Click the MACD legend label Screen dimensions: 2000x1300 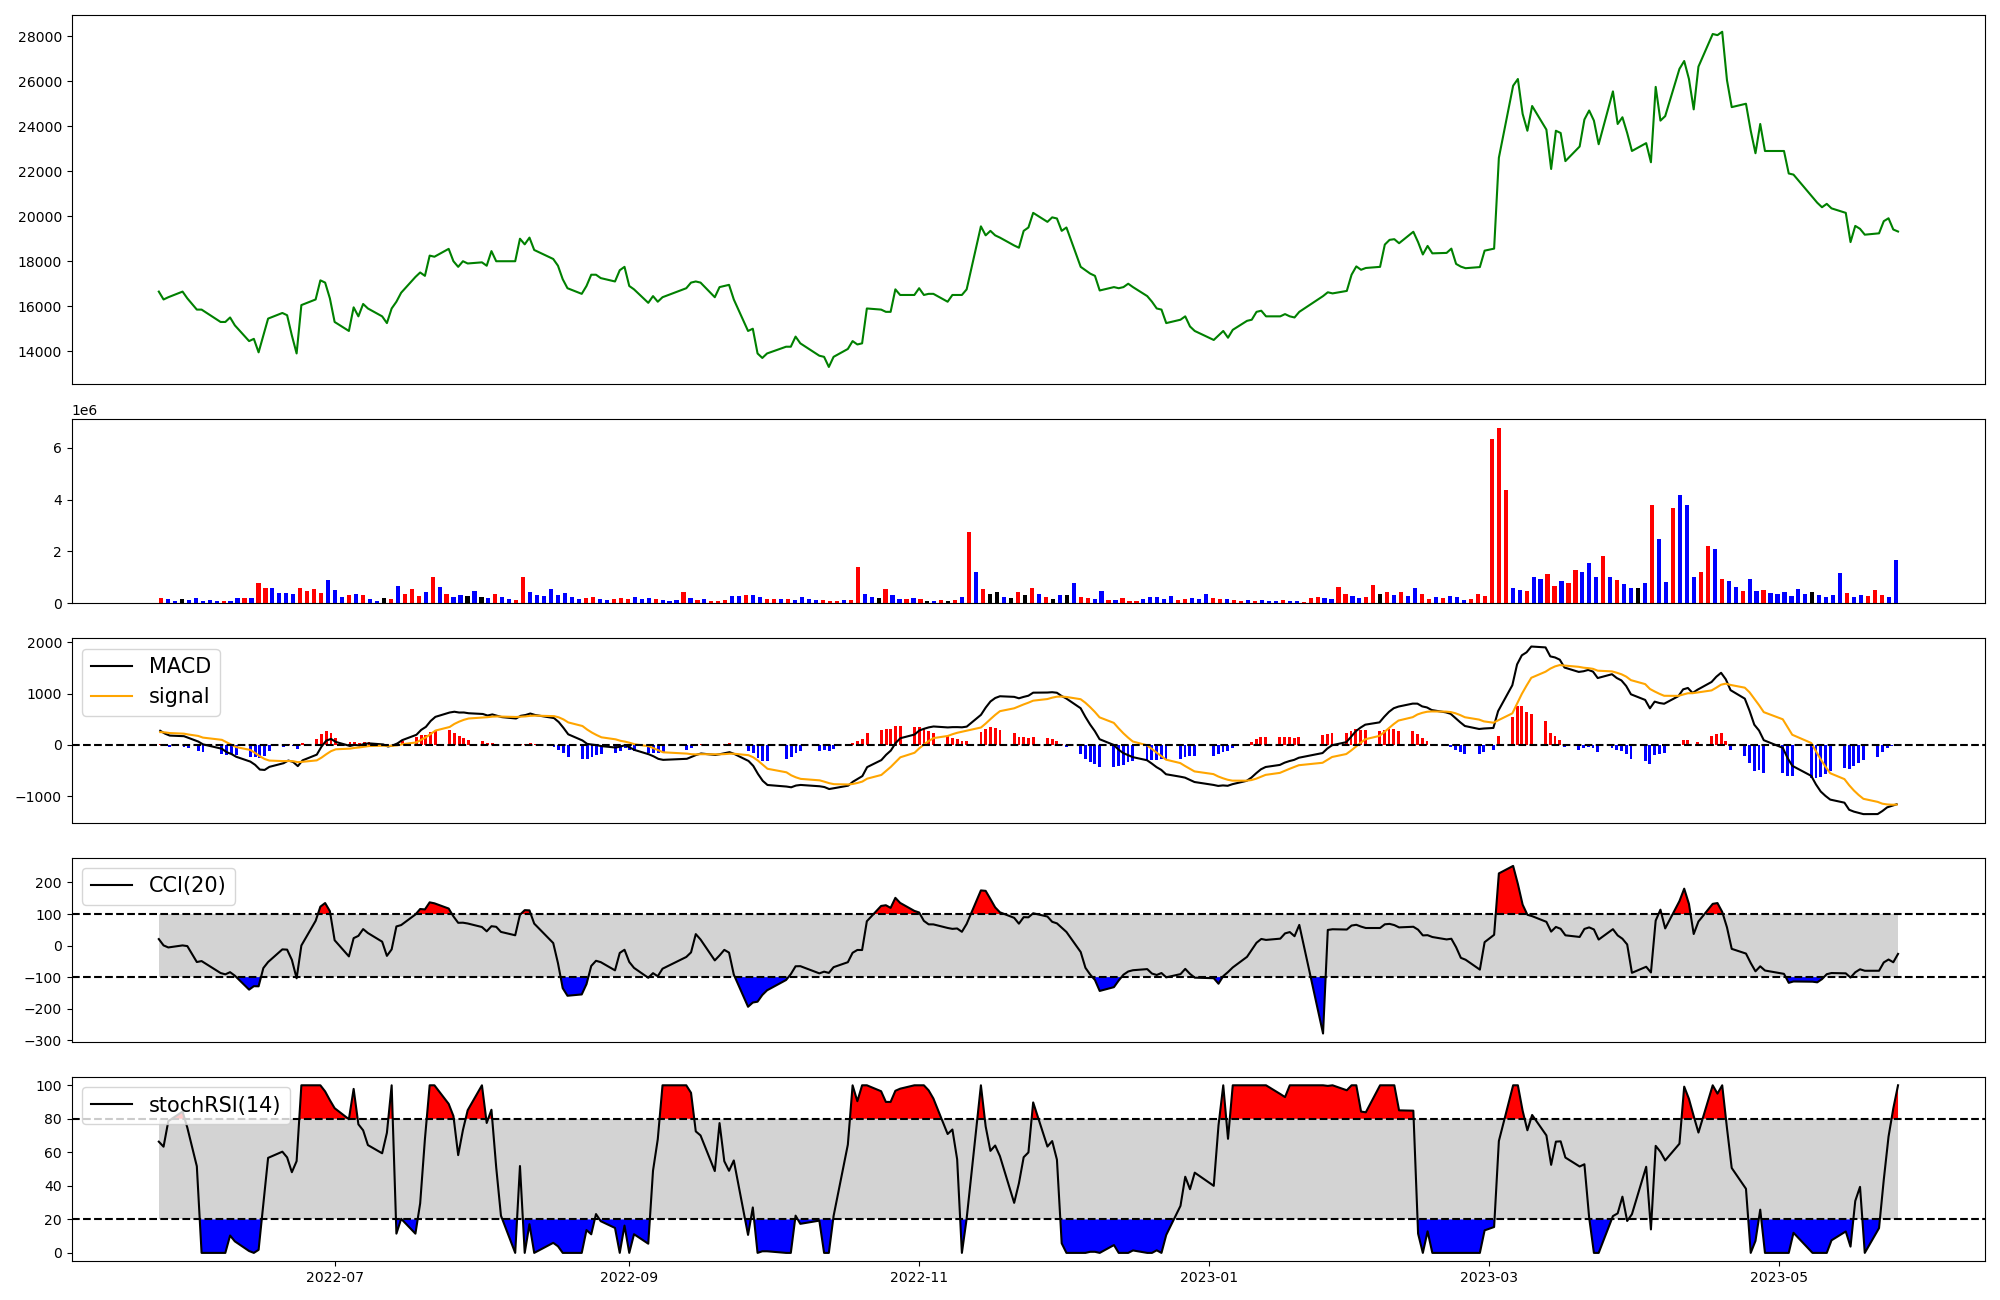coord(179,666)
